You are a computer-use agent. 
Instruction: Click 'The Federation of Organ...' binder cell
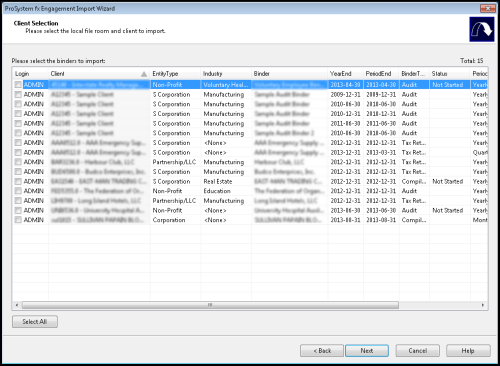[289, 191]
